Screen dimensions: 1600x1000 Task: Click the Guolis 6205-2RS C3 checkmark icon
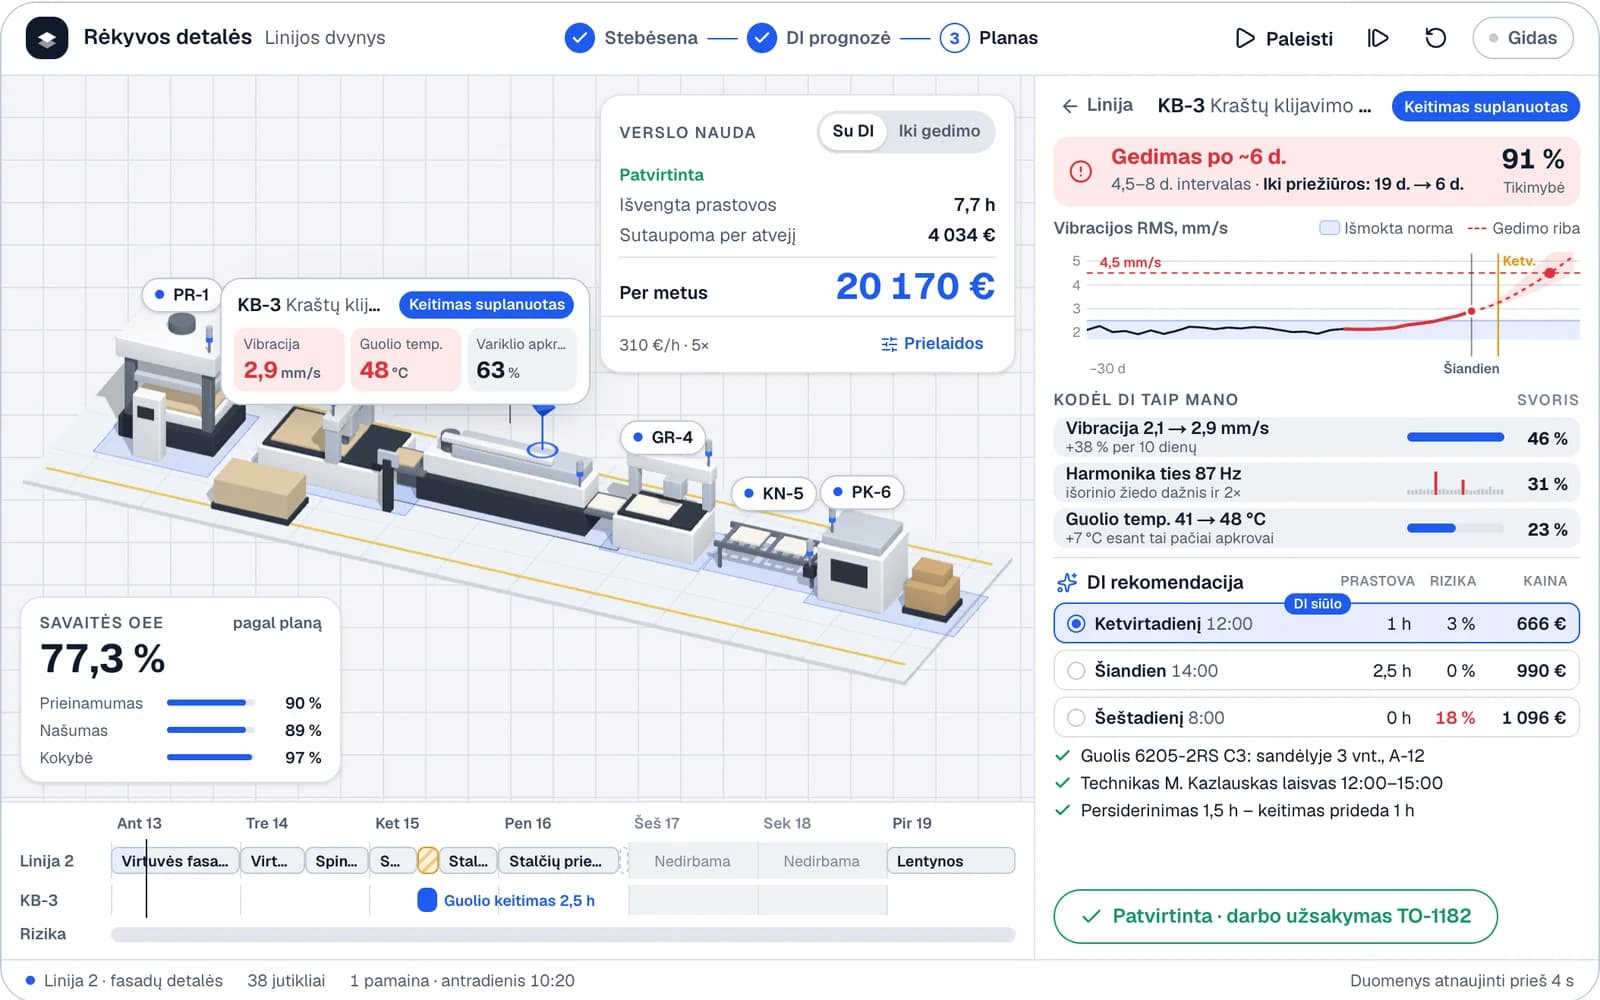pyautogui.click(x=1063, y=756)
